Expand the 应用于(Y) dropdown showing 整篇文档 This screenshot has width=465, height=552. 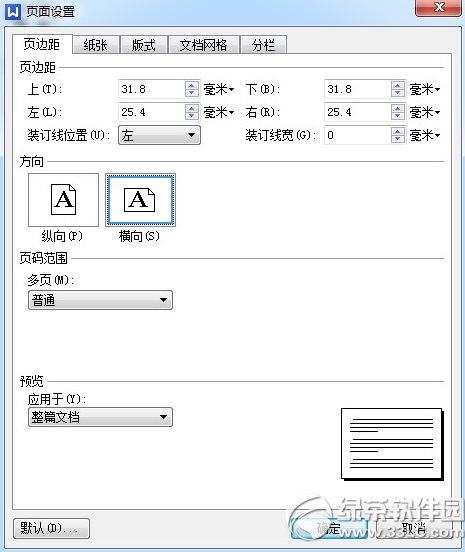pos(100,417)
